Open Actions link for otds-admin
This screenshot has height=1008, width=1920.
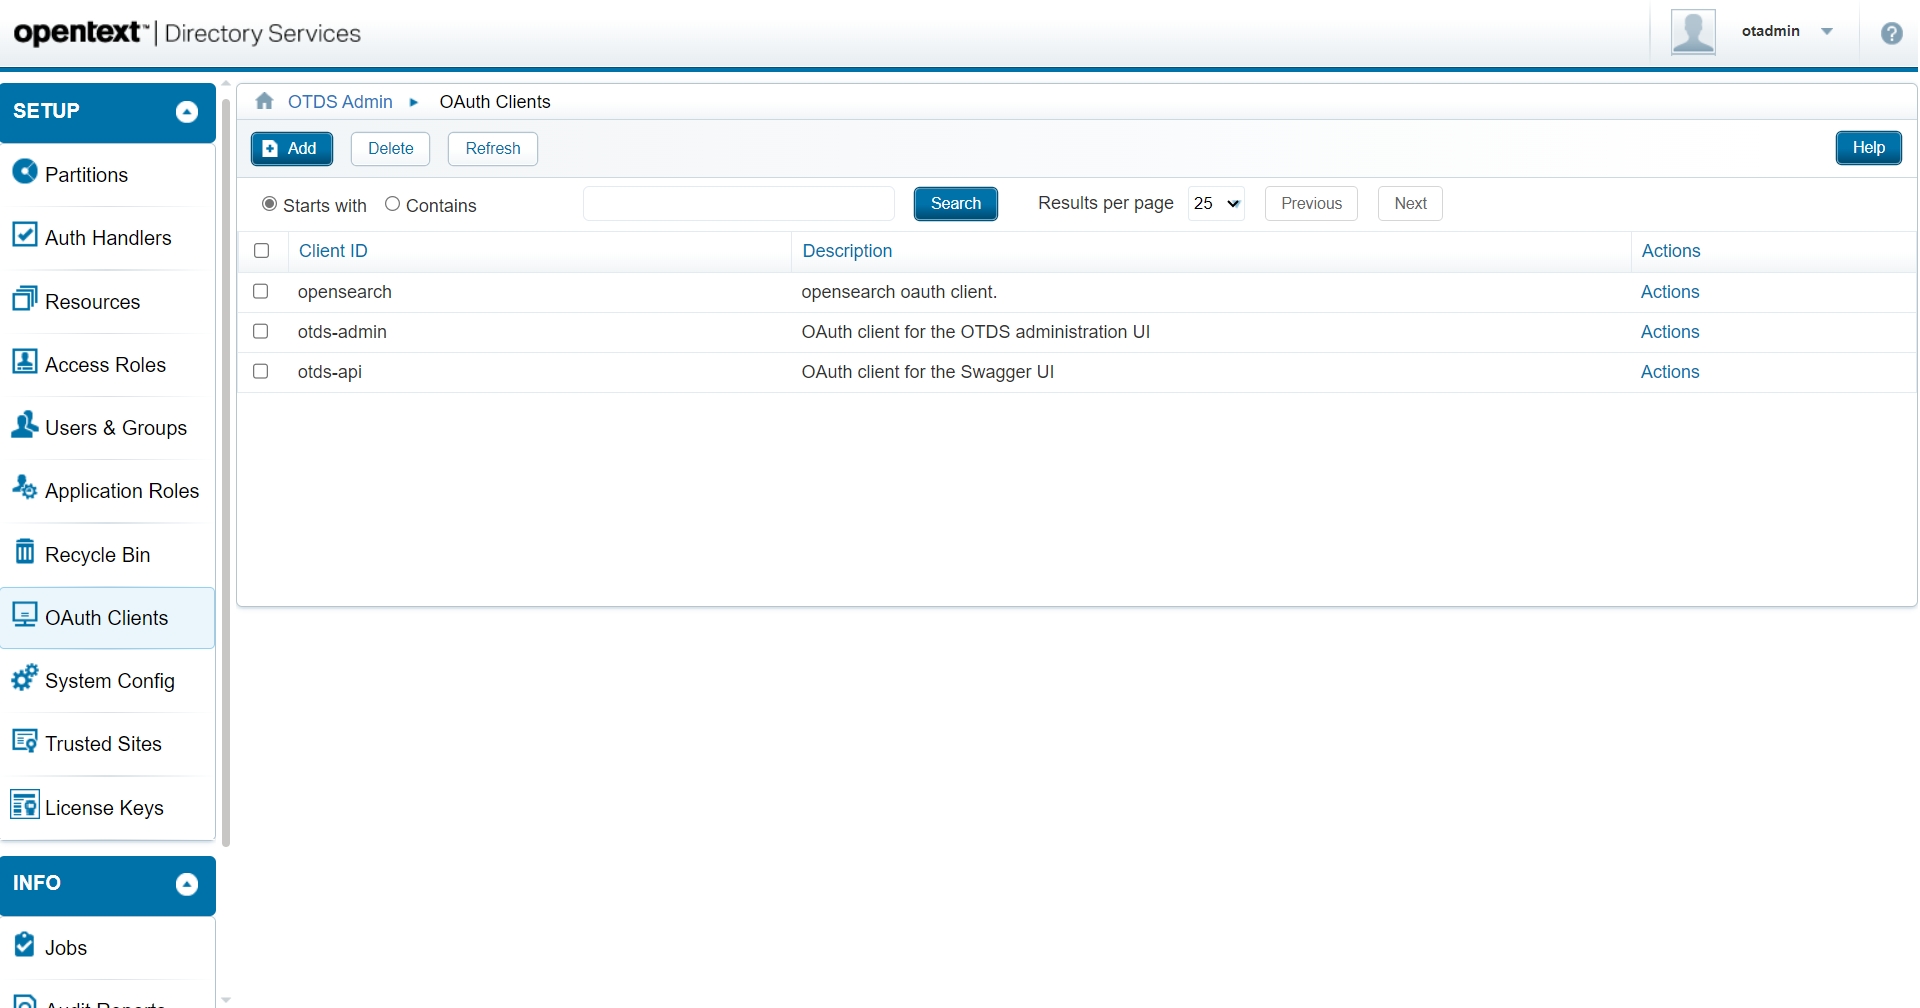pyautogui.click(x=1669, y=332)
